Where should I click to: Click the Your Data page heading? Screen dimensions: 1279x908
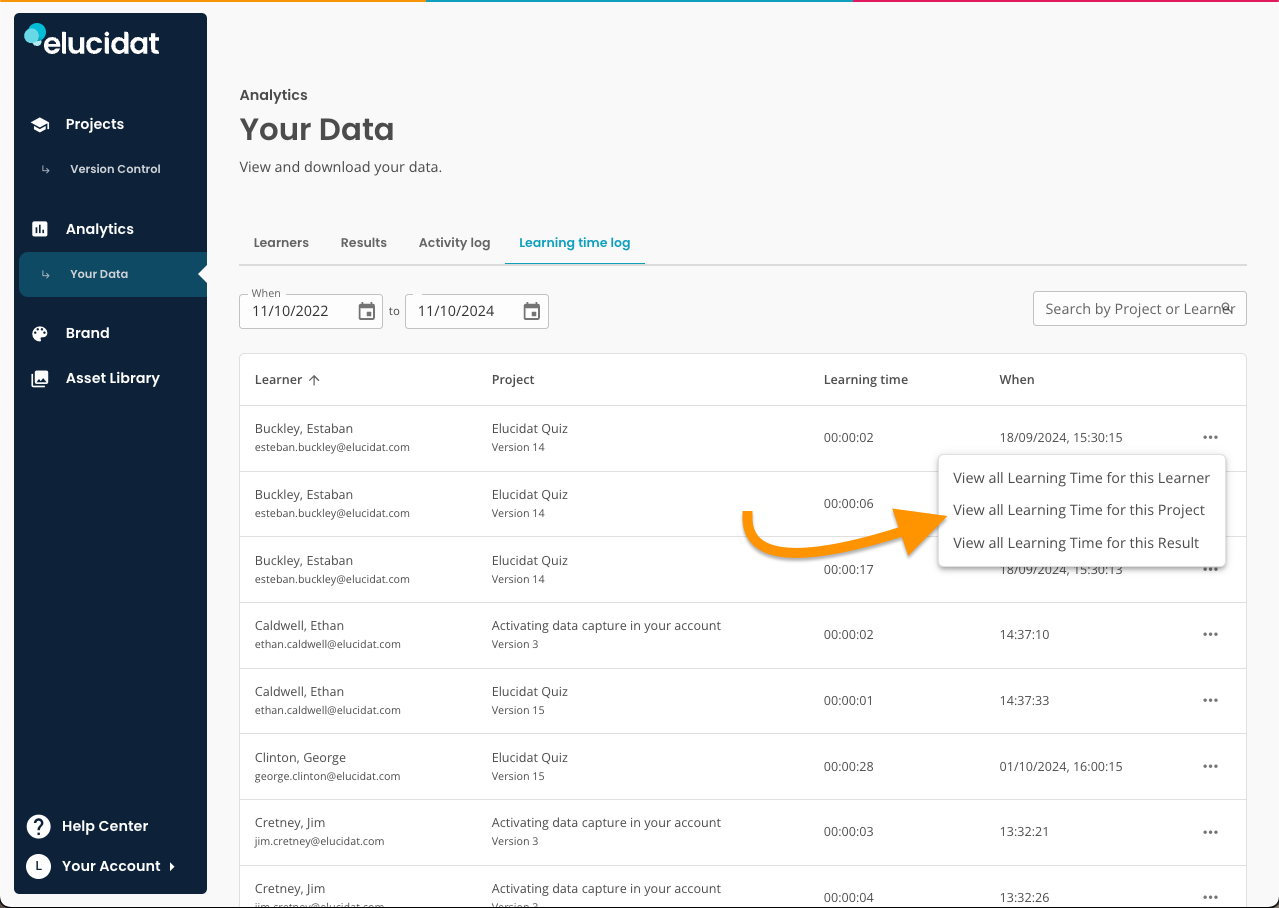(x=317, y=130)
